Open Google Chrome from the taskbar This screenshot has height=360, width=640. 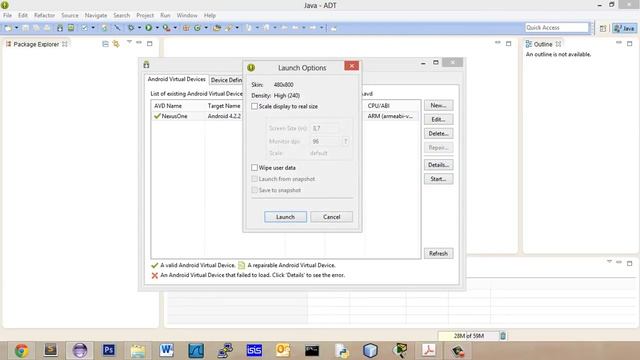pos(22,351)
